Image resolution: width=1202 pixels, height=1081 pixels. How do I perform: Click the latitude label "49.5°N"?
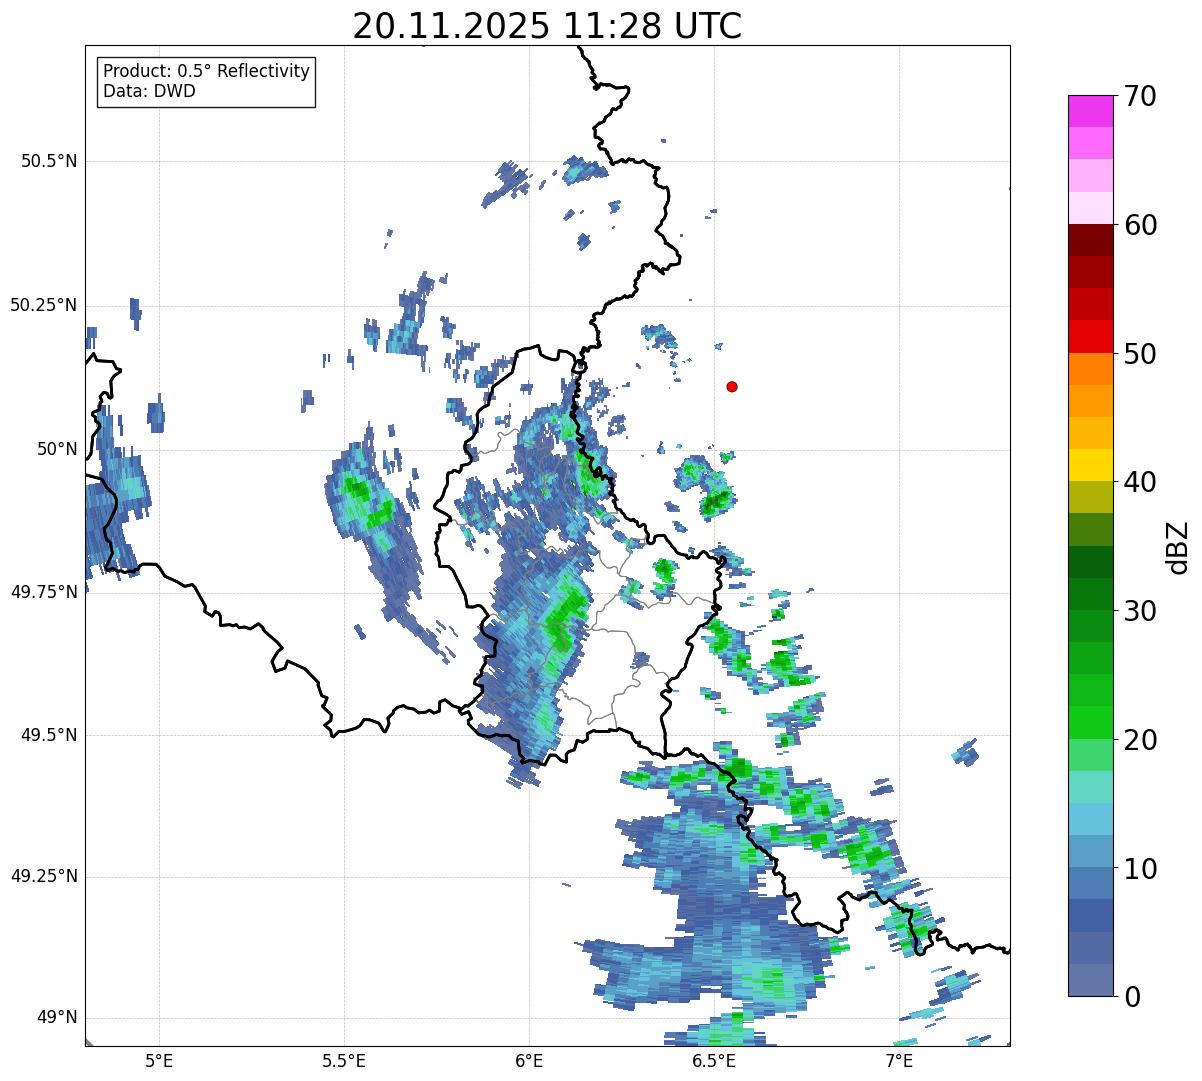click(49, 735)
